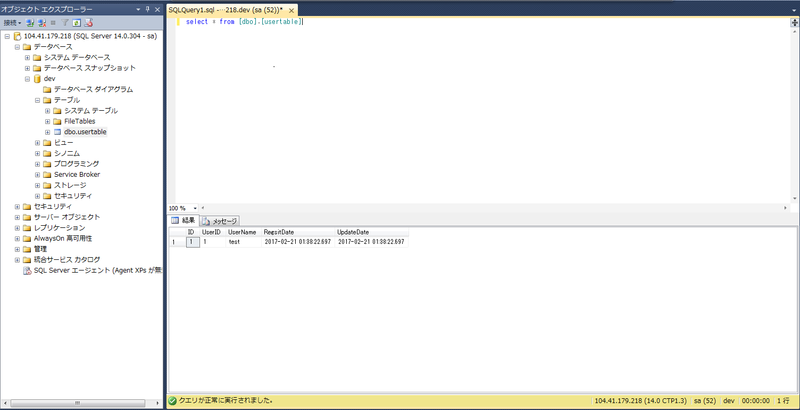Click the Service Broker folder icon

click(x=47, y=174)
